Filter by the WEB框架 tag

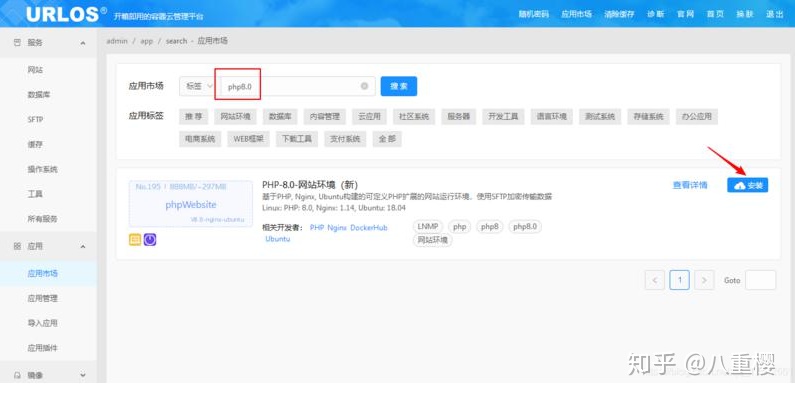click(248, 139)
